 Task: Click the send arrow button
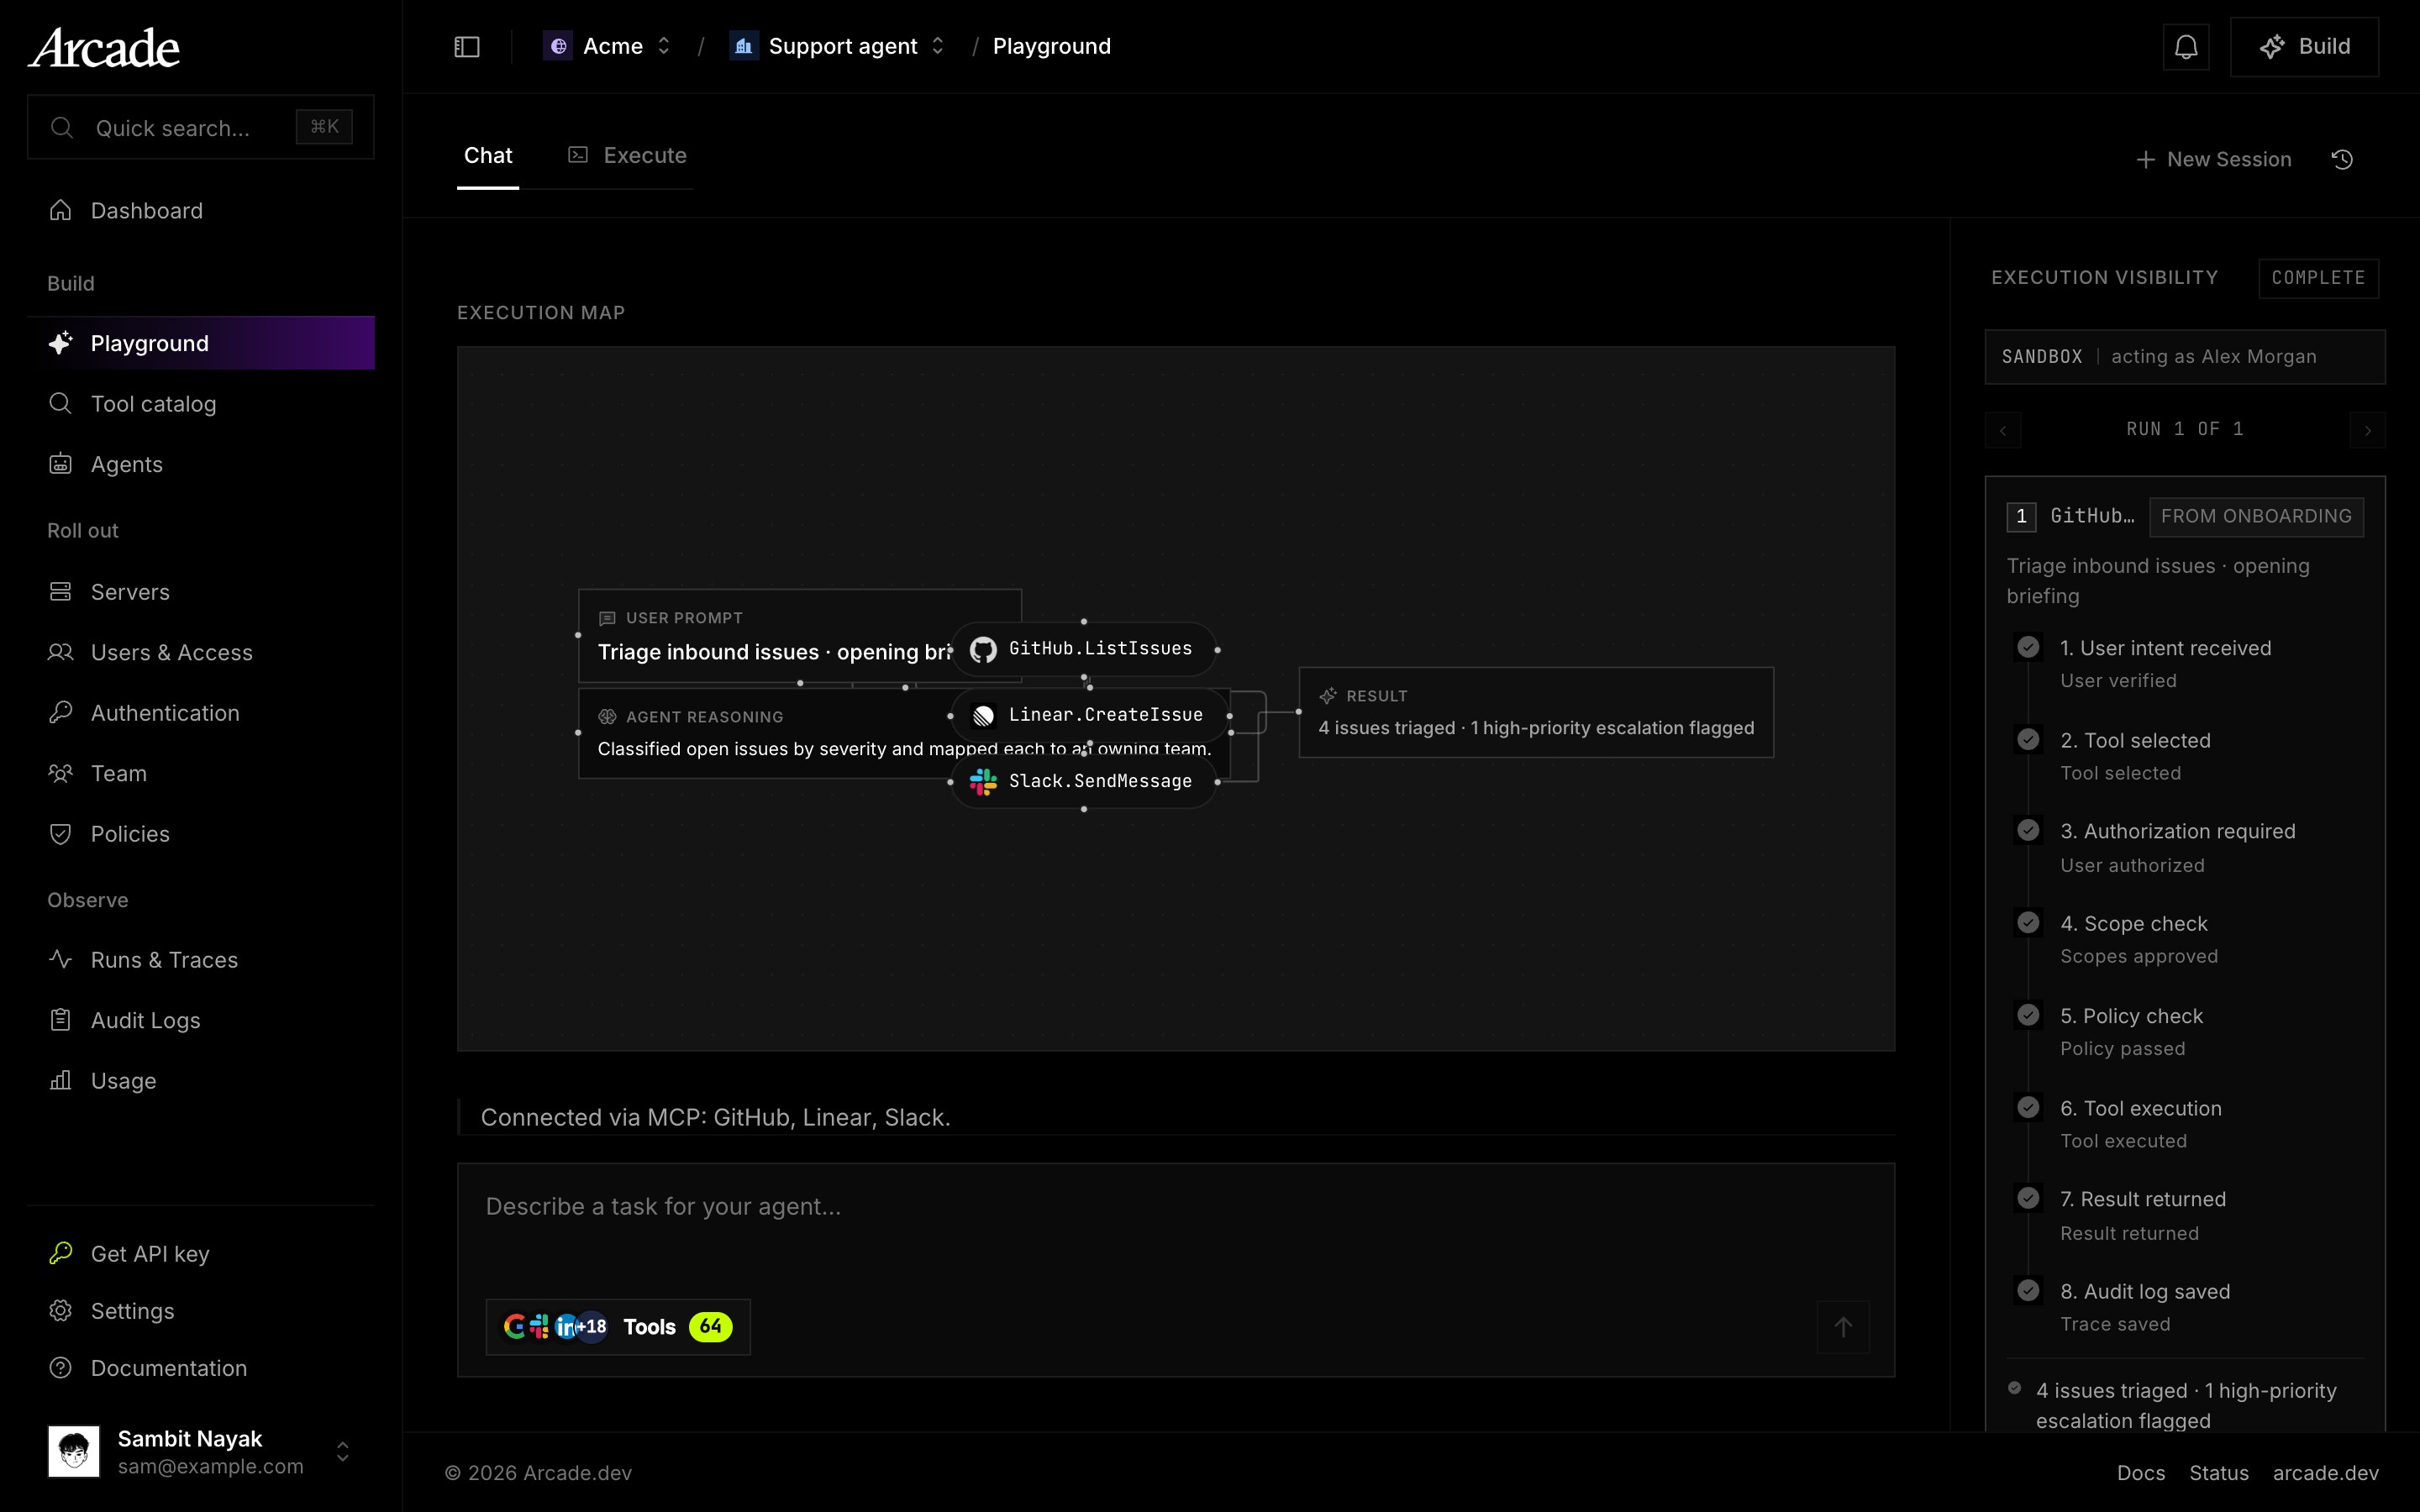1843,1327
